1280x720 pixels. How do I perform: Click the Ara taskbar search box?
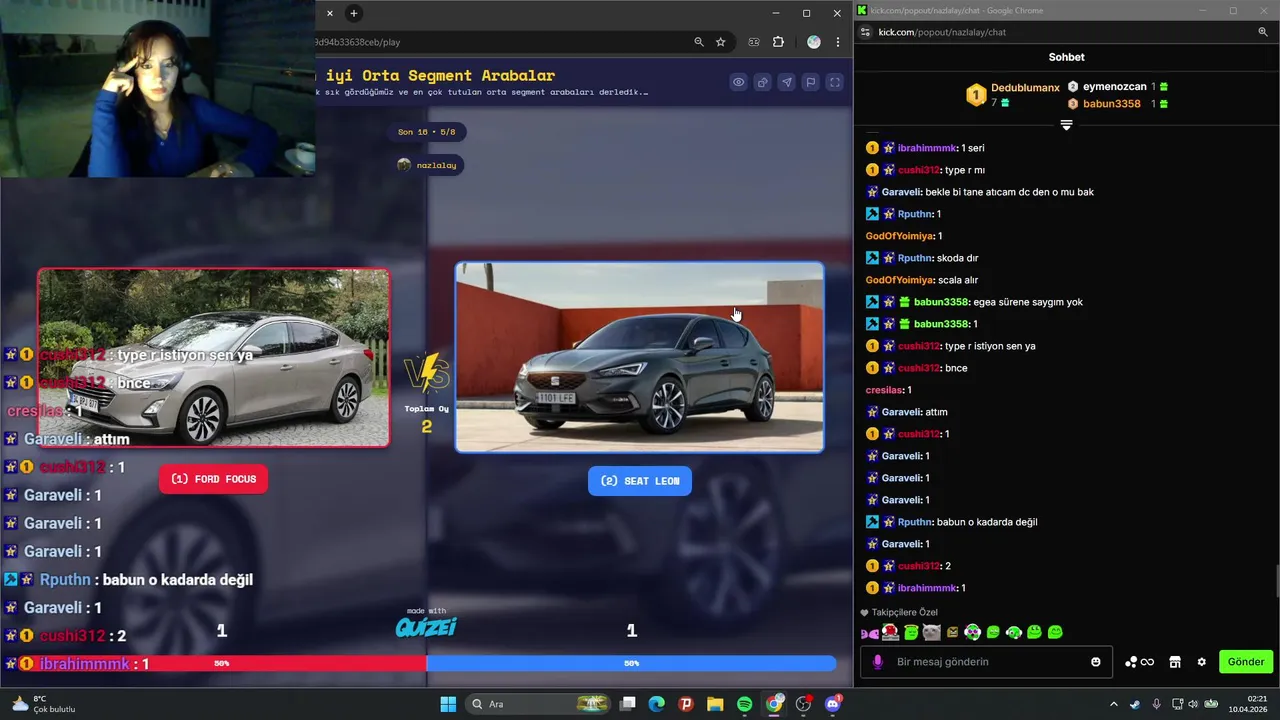(539, 704)
